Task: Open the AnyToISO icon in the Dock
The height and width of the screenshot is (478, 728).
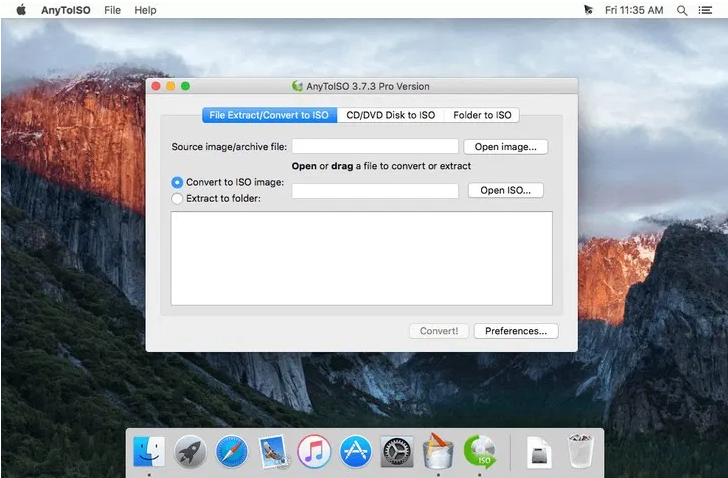Action: [480, 452]
